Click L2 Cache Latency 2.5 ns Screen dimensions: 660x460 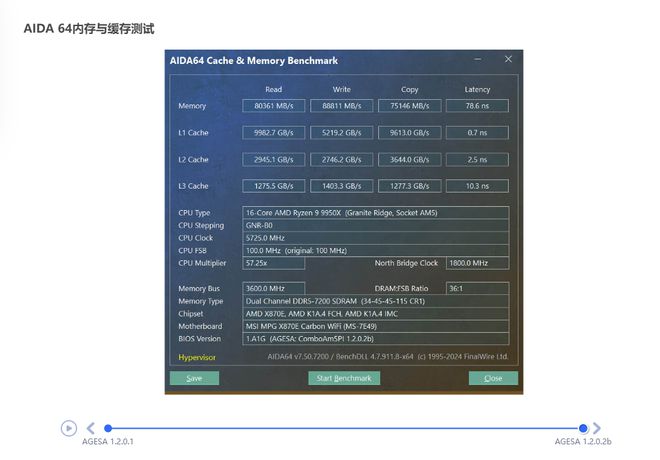point(477,160)
